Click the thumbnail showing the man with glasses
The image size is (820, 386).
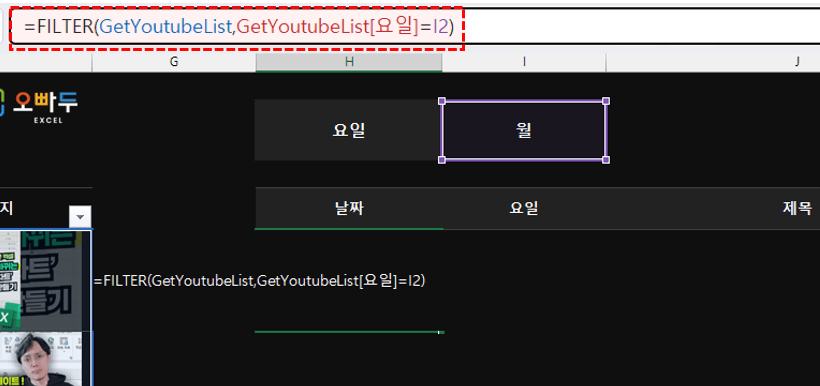41,359
